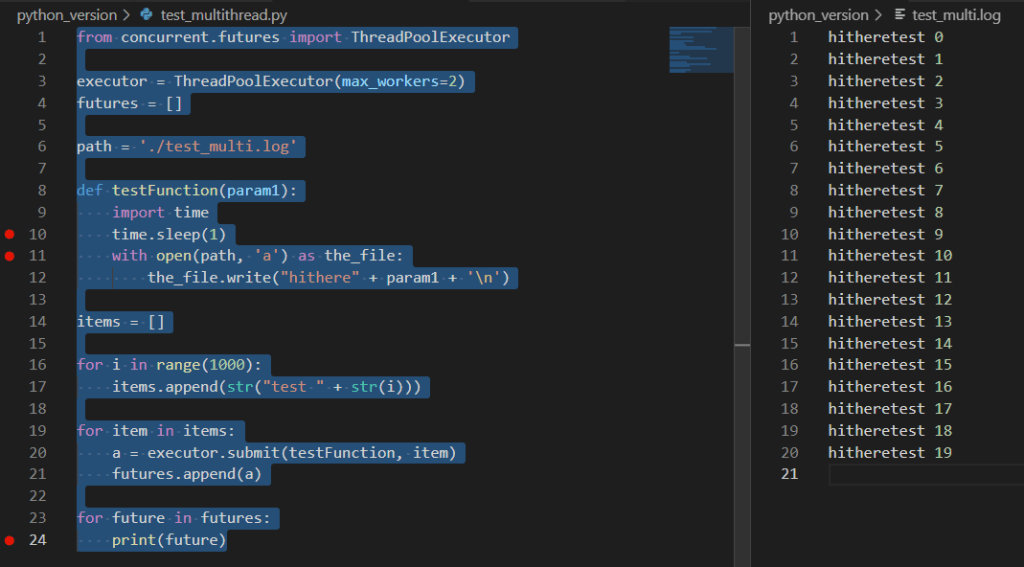Click the minimap preview of the code
This screenshot has width=1024, height=567.
click(x=700, y=50)
